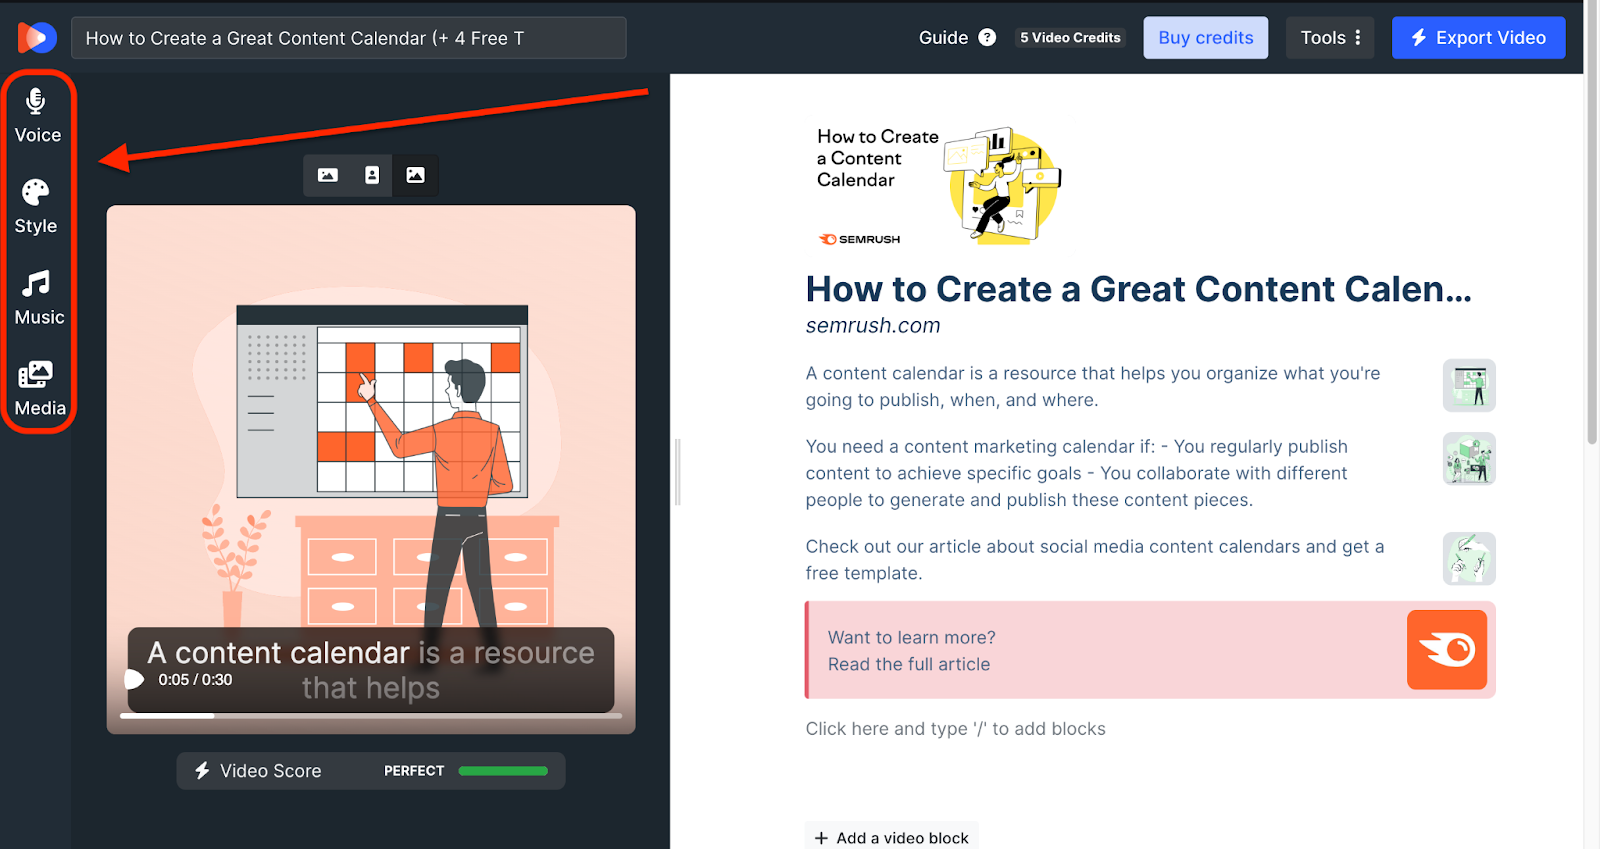Image resolution: width=1600 pixels, height=849 pixels.
Task: Click the video progress bar
Action: coord(370,716)
